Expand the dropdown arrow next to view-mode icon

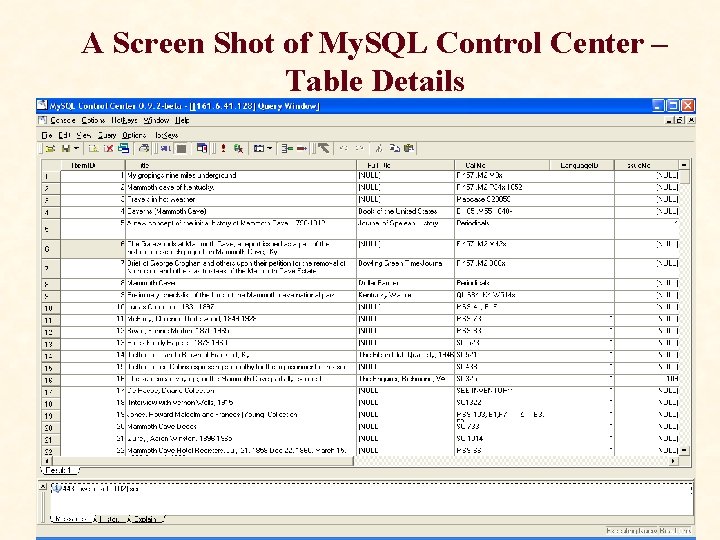click(270, 148)
